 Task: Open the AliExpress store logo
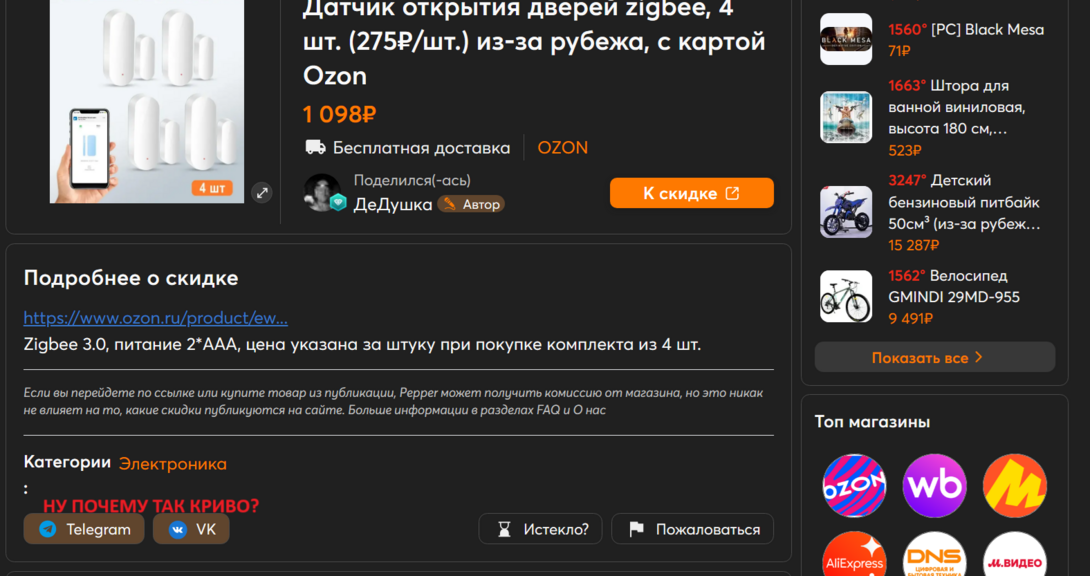(x=854, y=555)
